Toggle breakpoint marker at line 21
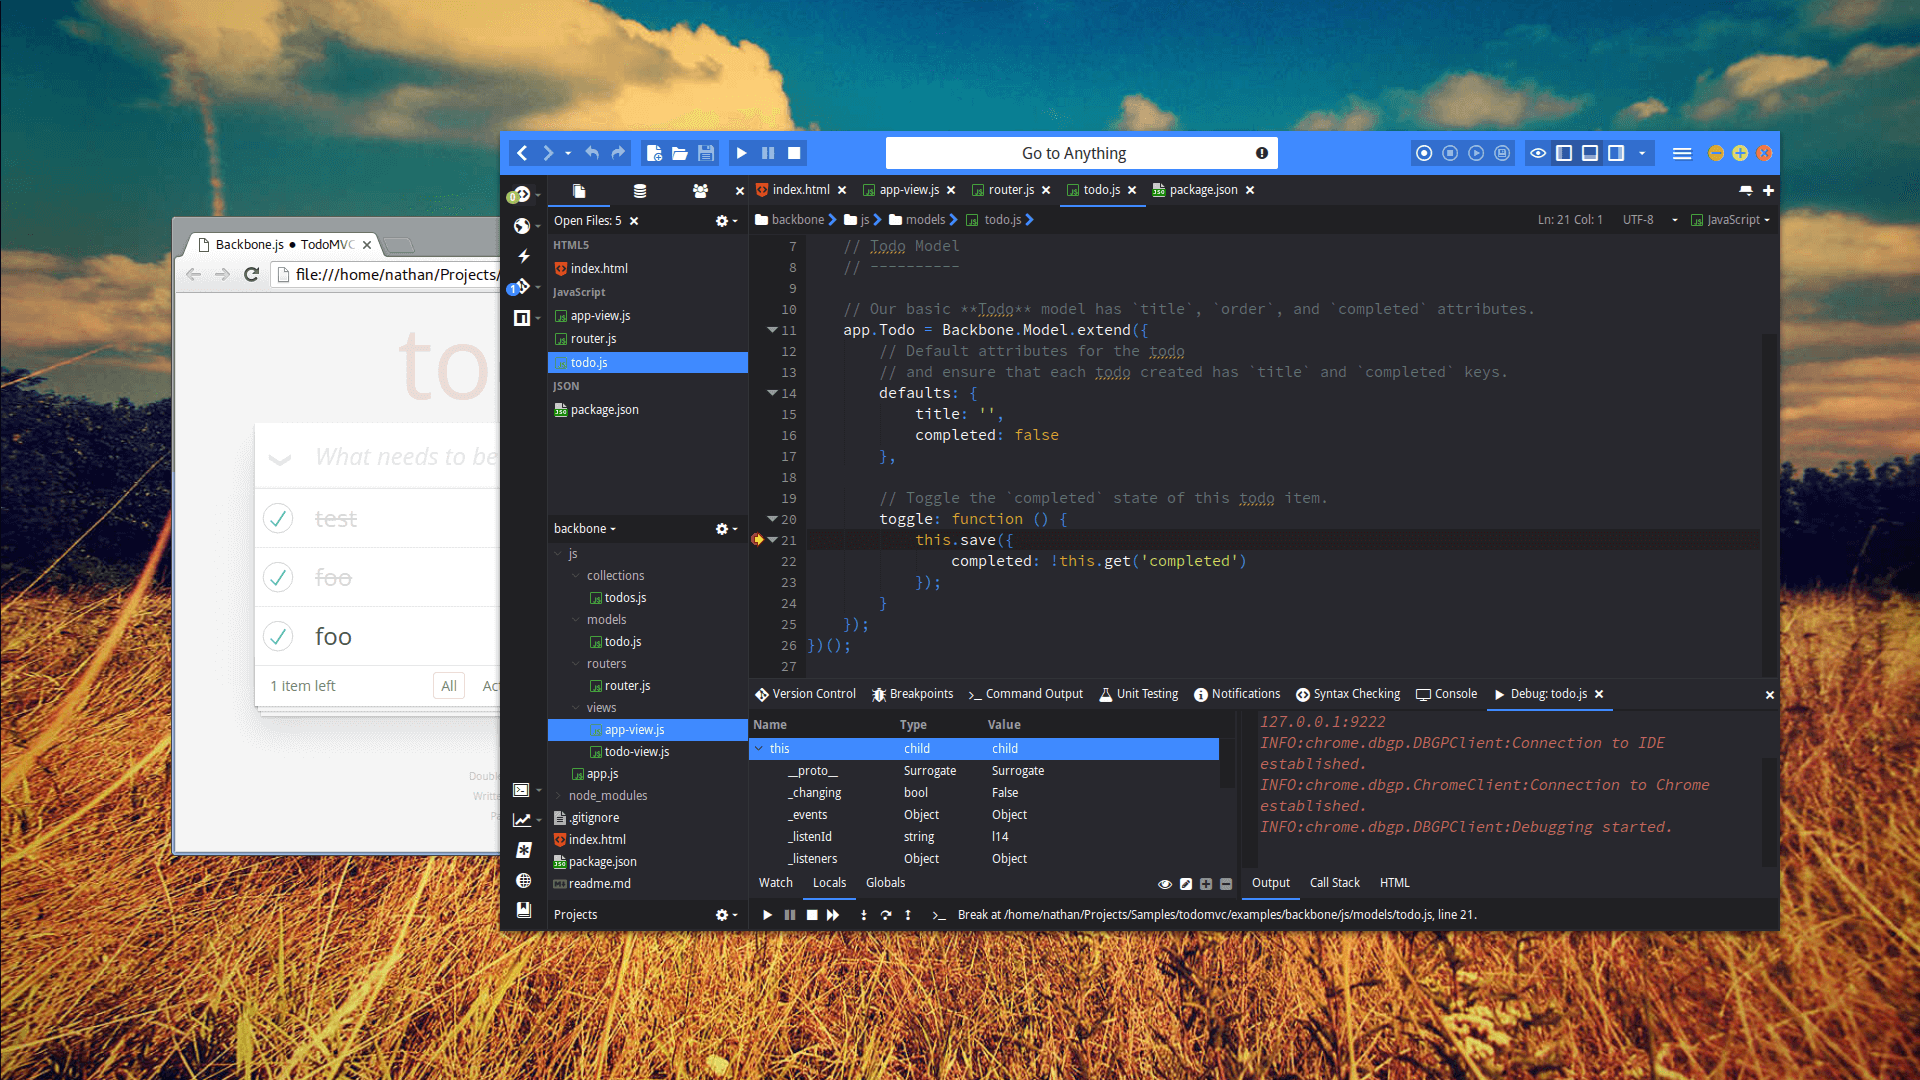The image size is (1920, 1080). [758, 540]
